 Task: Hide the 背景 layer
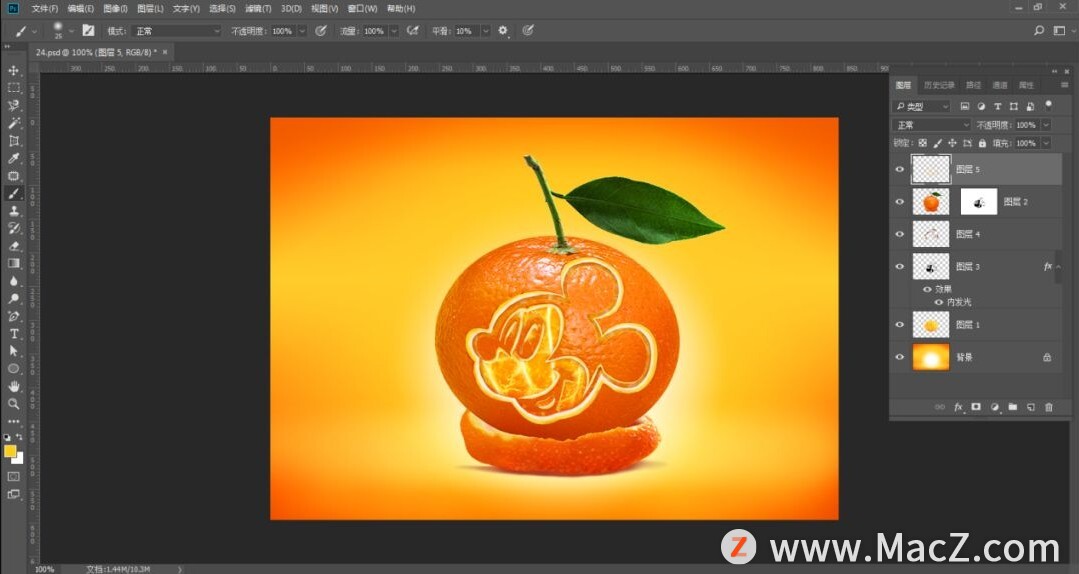pos(899,357)
